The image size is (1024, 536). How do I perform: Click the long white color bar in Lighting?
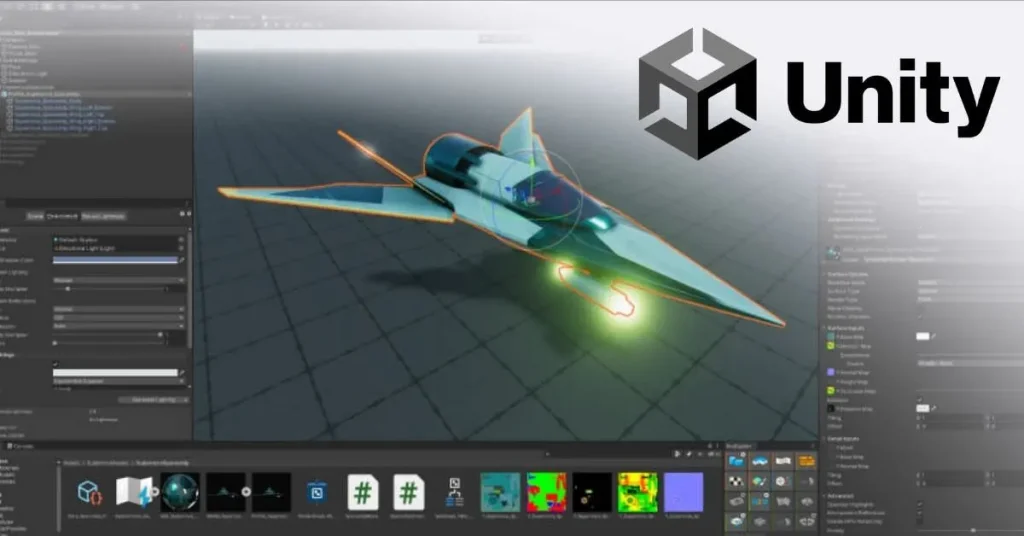[115, 373]
